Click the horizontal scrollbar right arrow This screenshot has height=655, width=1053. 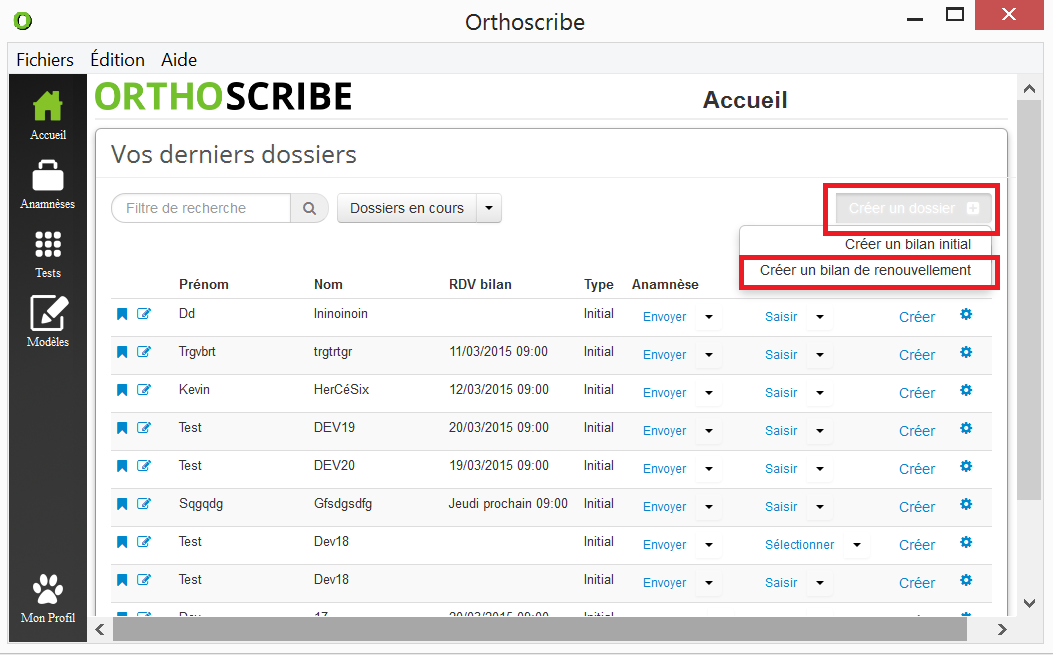[1002, 629]
